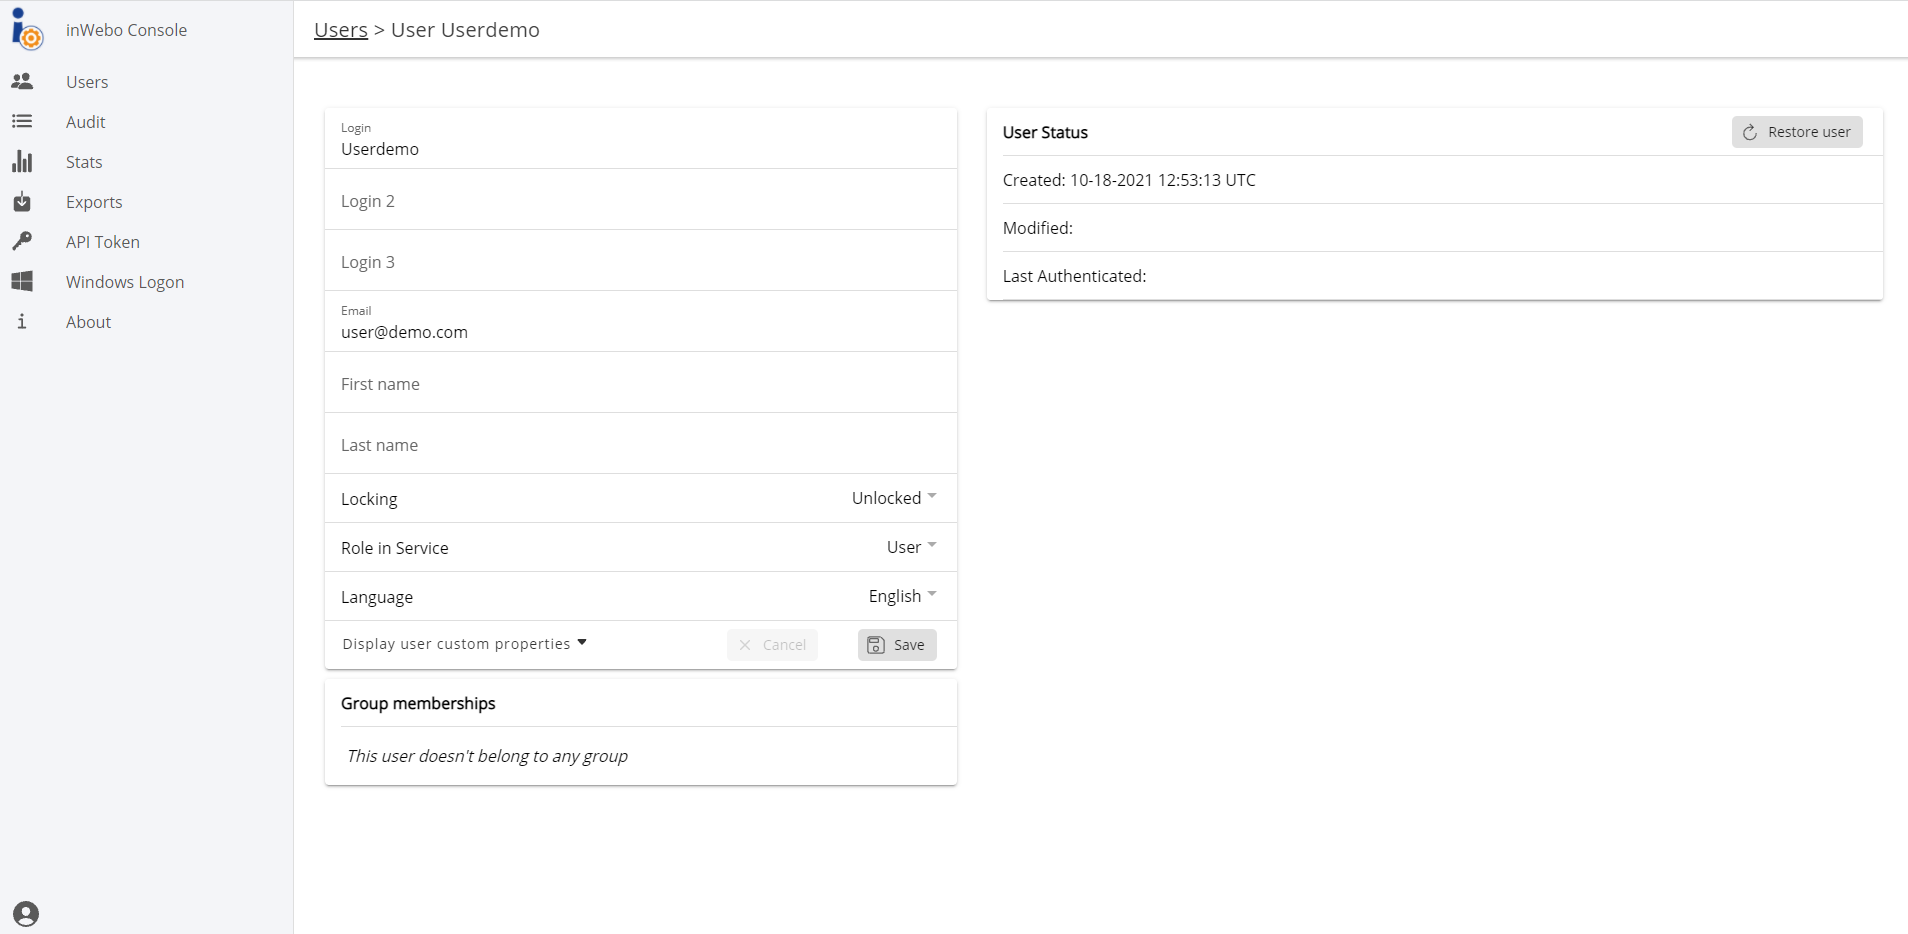Go to the Stats menu item
The width and height of the screenshot is (1908, 934).
point(84,162)
